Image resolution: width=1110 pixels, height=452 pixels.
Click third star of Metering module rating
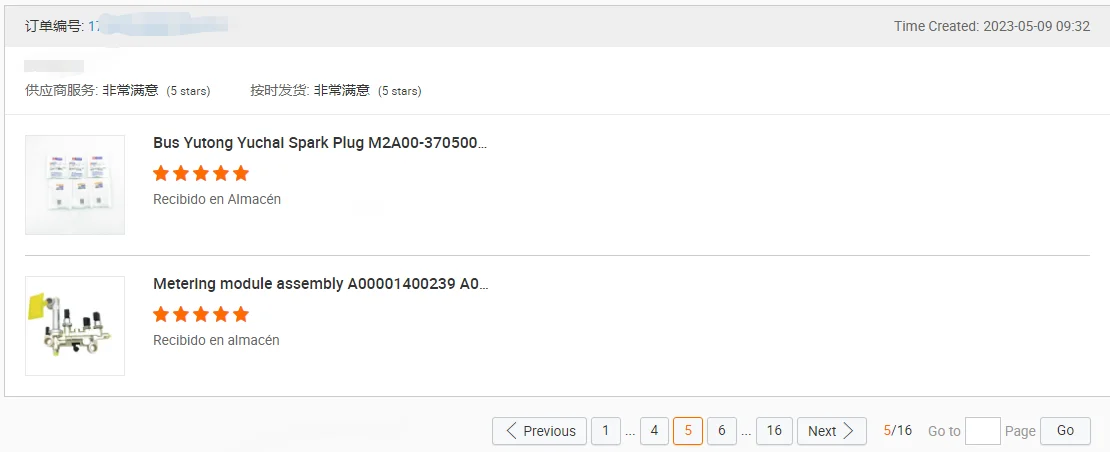[201, 314]
